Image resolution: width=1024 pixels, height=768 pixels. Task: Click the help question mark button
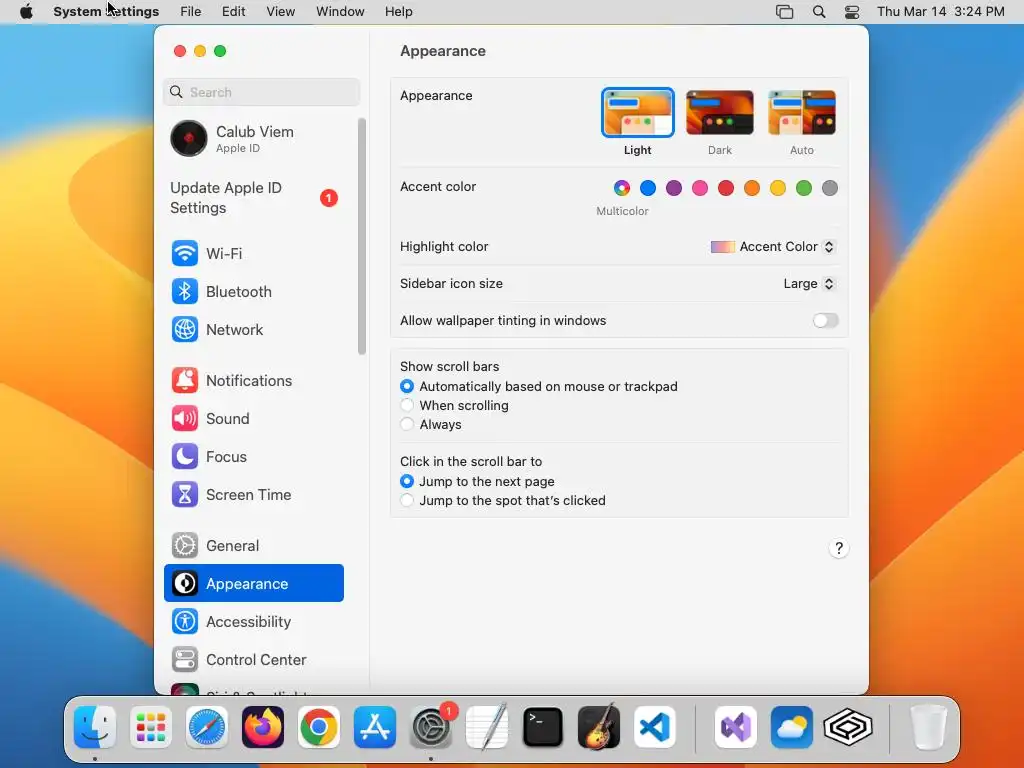839,548
